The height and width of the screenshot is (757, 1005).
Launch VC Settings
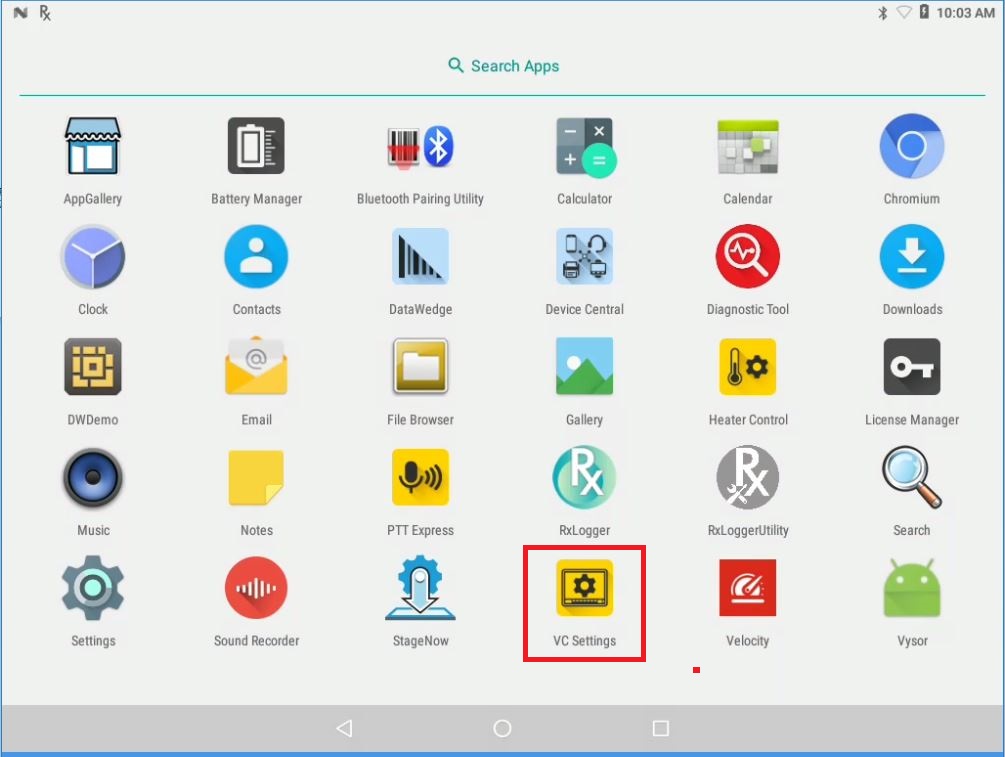[585, 588]
